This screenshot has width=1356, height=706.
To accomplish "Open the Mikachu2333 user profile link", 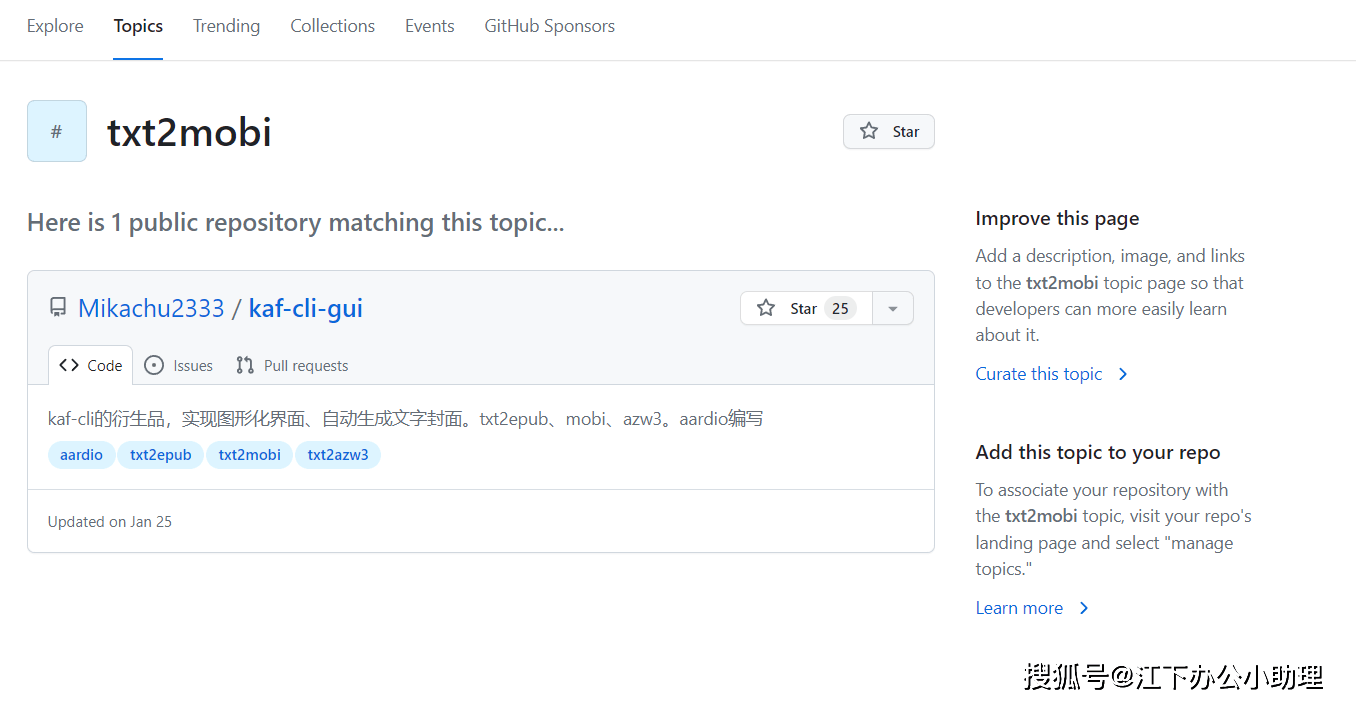I will 151,308.
